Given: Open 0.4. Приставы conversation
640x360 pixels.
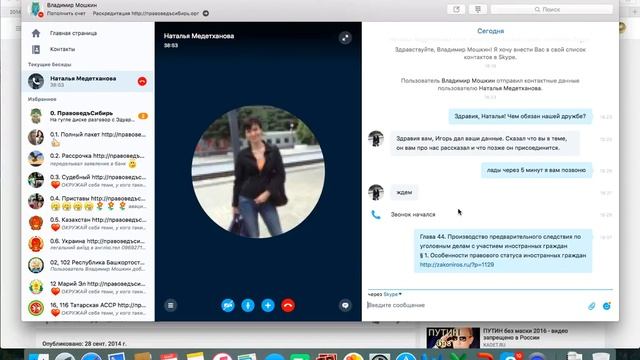Looking at the screenshot, I should click(x=87, y=202).
